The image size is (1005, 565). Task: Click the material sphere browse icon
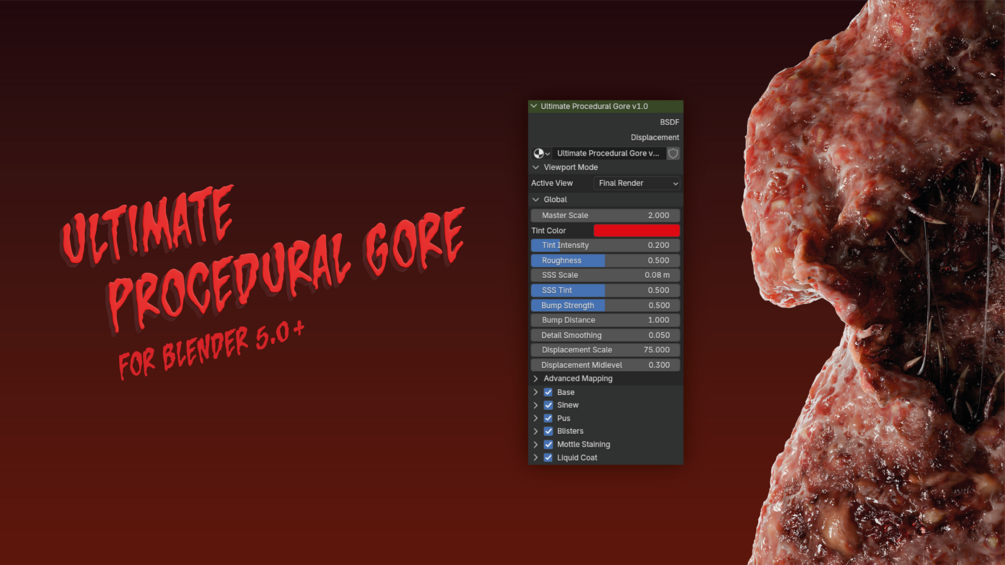click(x=538, y=153)
